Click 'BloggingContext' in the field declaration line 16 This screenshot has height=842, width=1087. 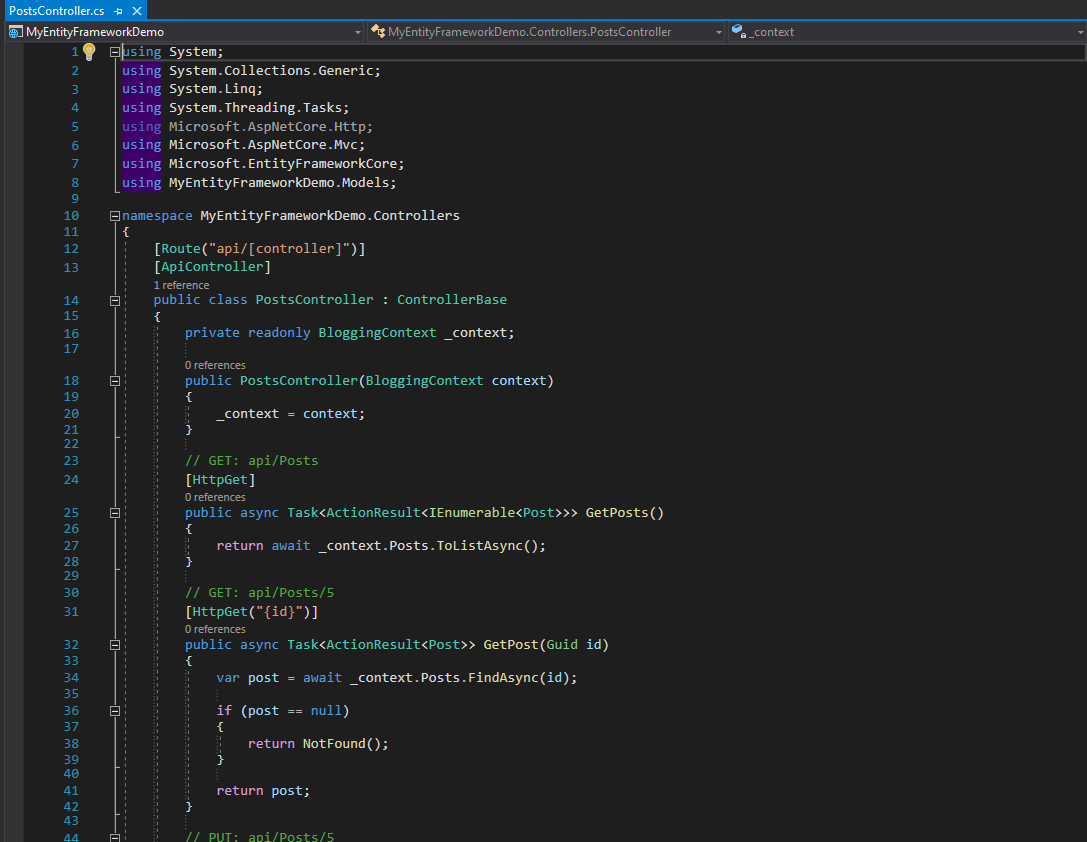click(x=377, y=333)
